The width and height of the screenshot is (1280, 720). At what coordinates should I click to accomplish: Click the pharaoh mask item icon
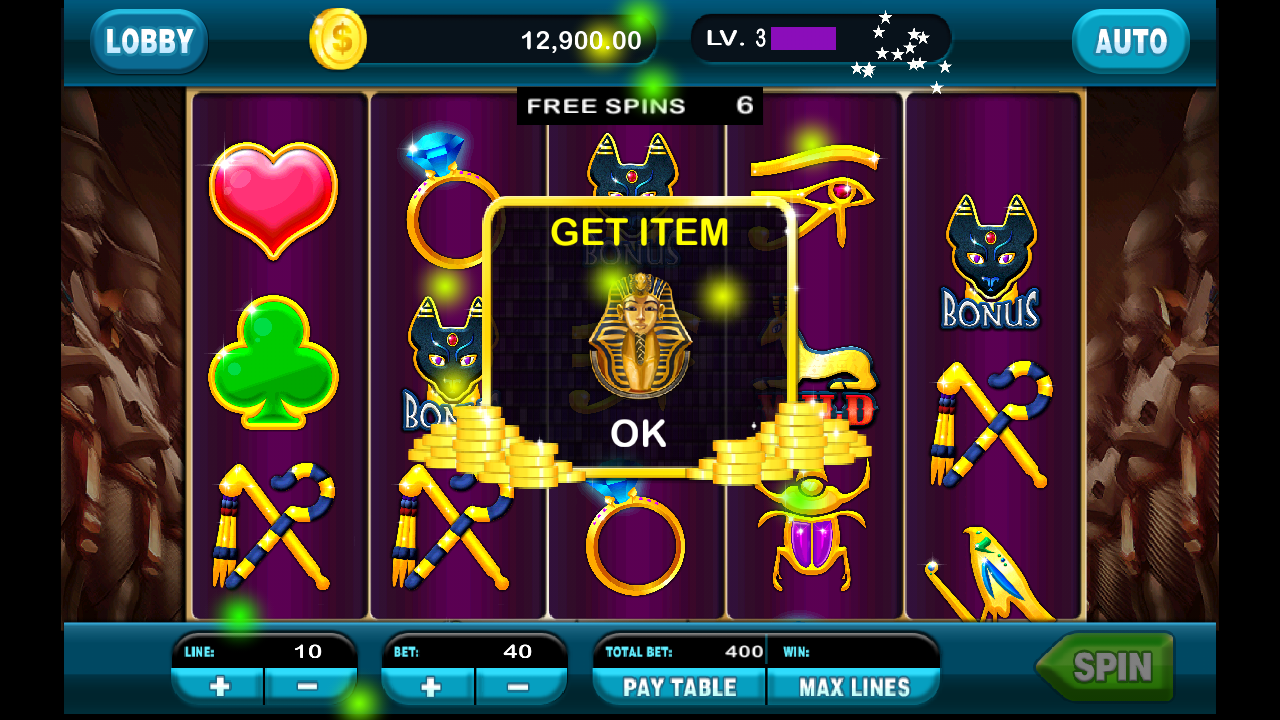pyautogui.click(x=640, y=335)
